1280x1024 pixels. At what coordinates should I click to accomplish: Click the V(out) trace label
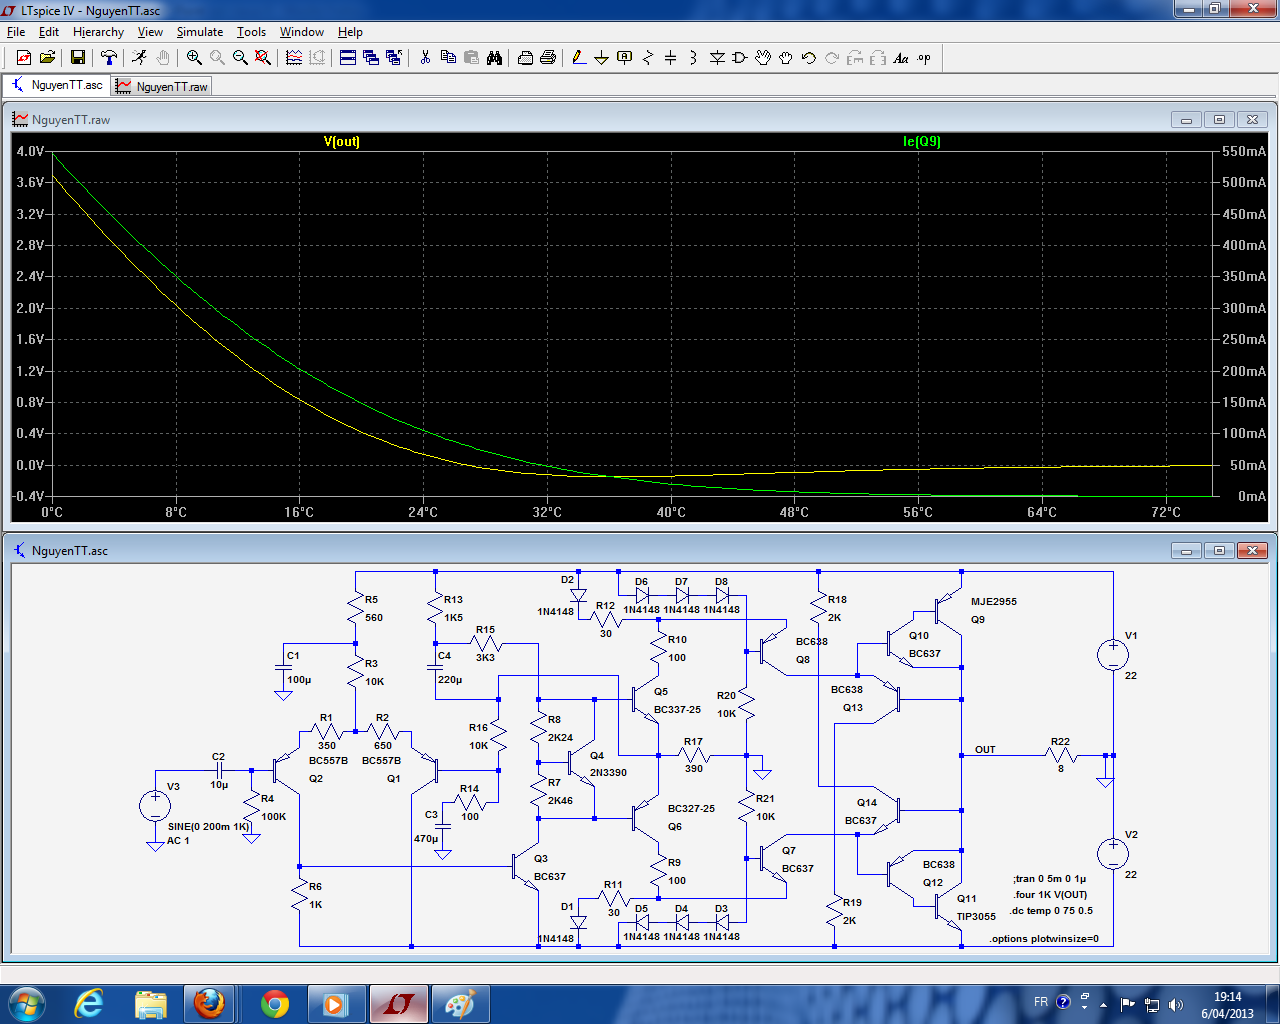pos(341,142)
